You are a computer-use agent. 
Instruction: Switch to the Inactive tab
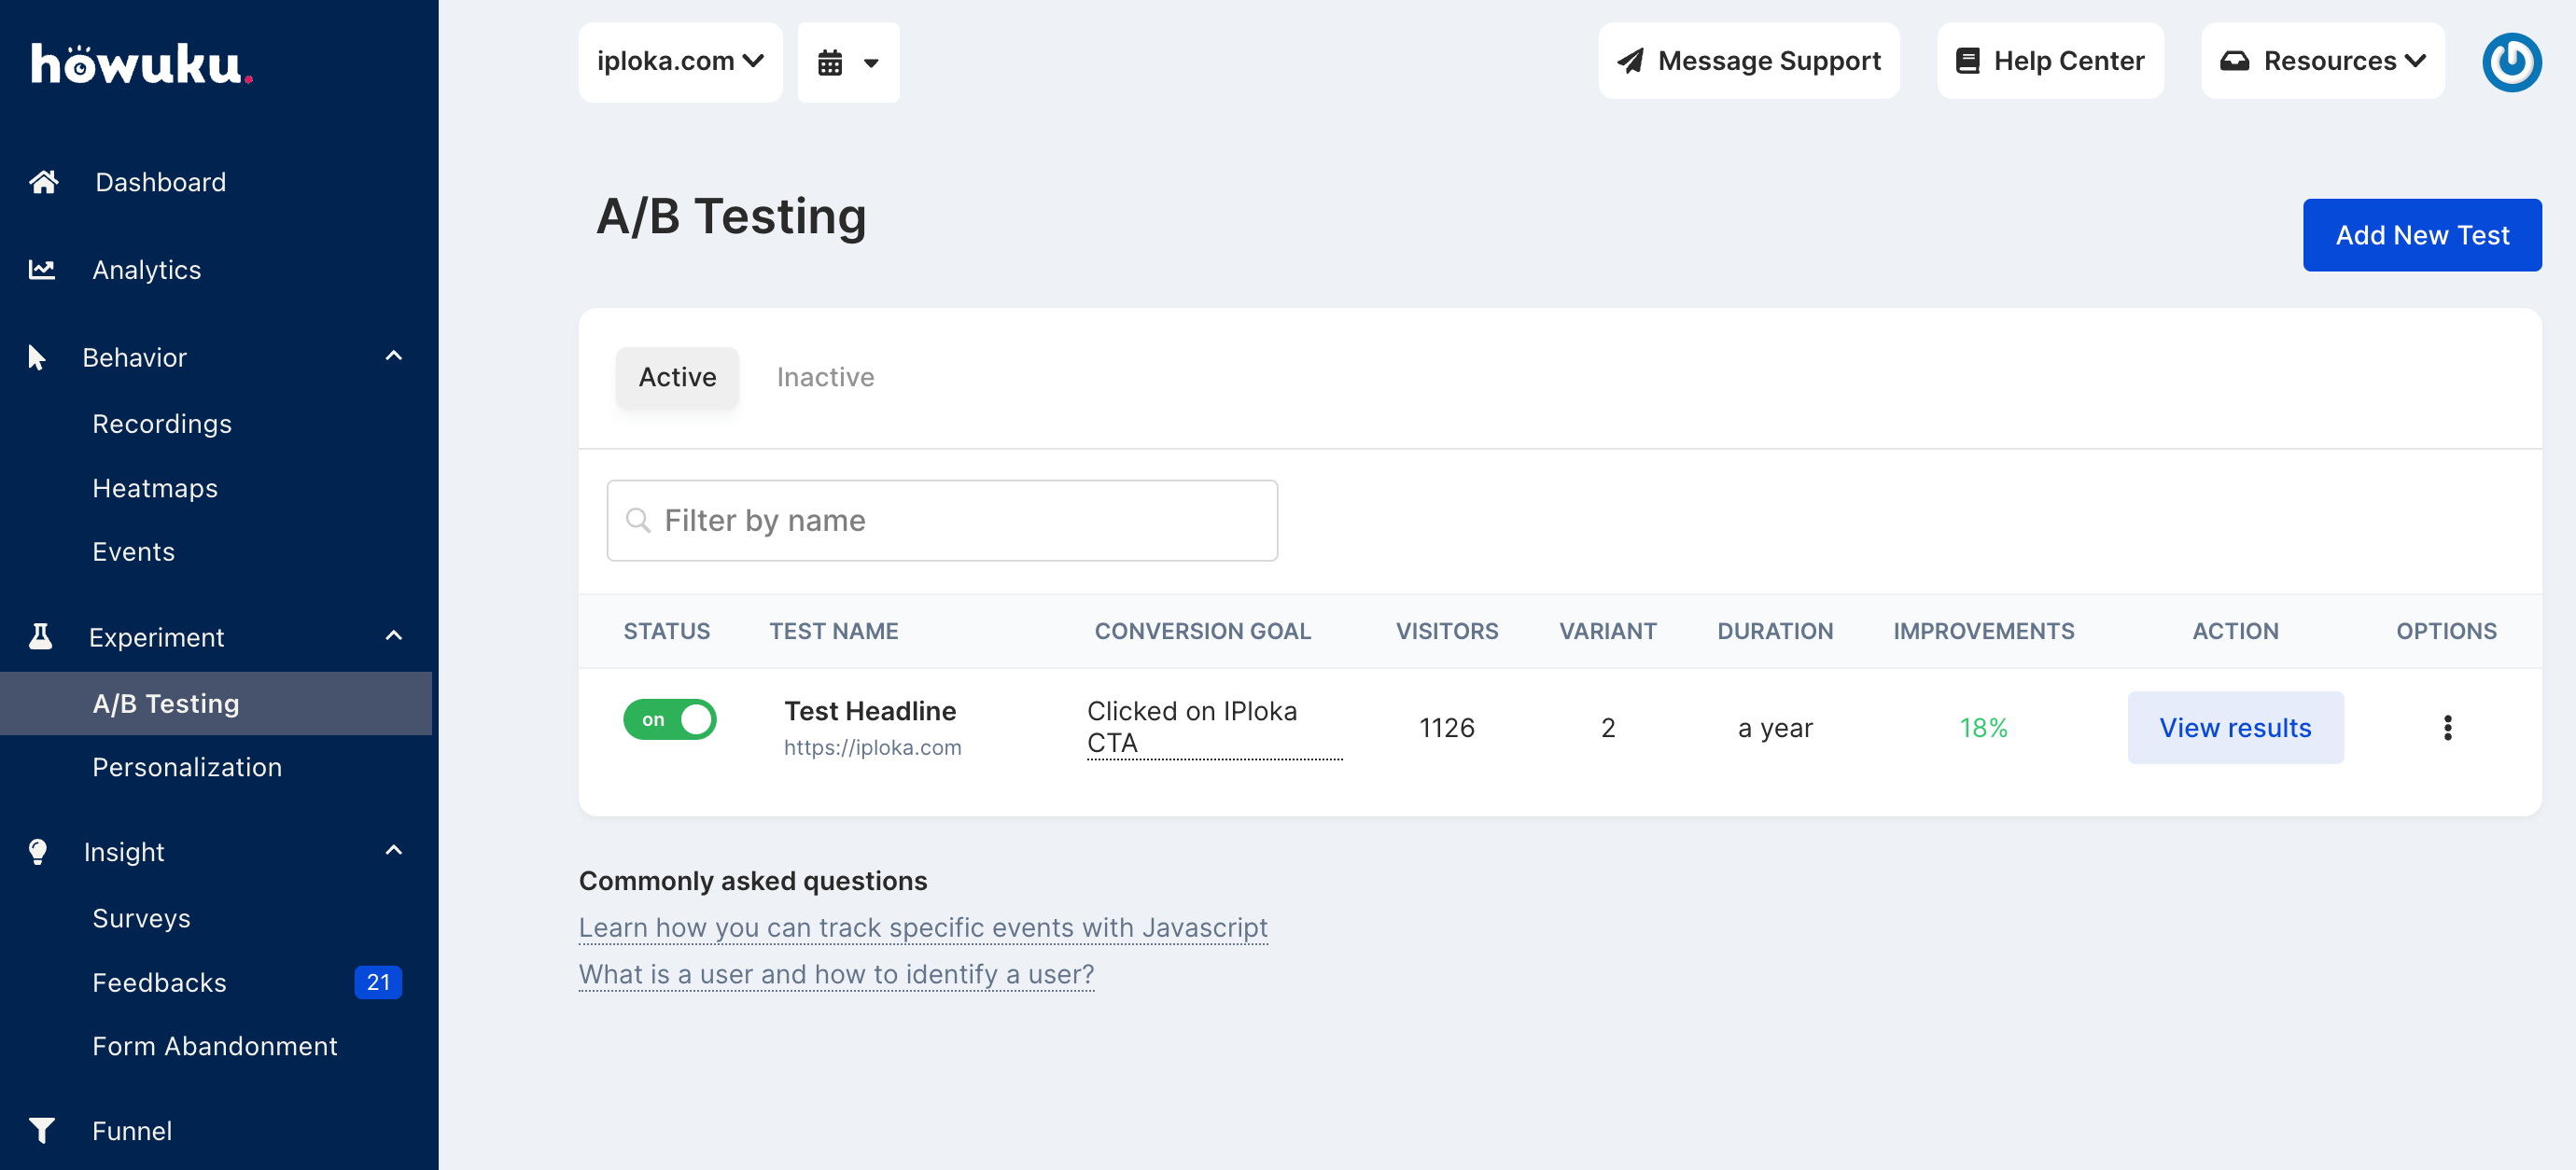coord(825,377)
